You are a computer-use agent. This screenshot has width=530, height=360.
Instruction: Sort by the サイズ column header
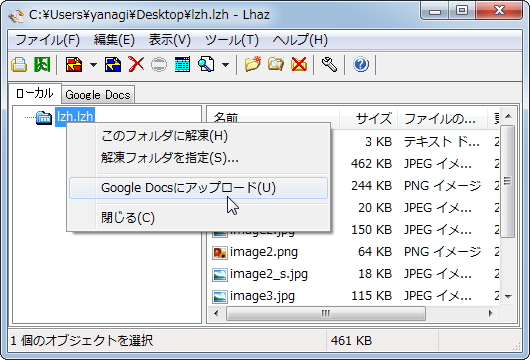pyautogui.click(x=368, y=118)
